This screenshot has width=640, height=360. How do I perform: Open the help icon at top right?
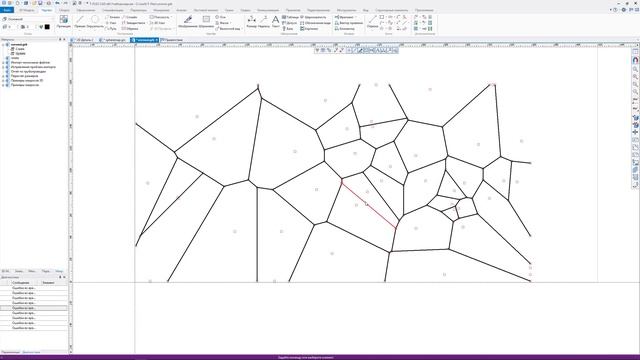coord(615,10)
